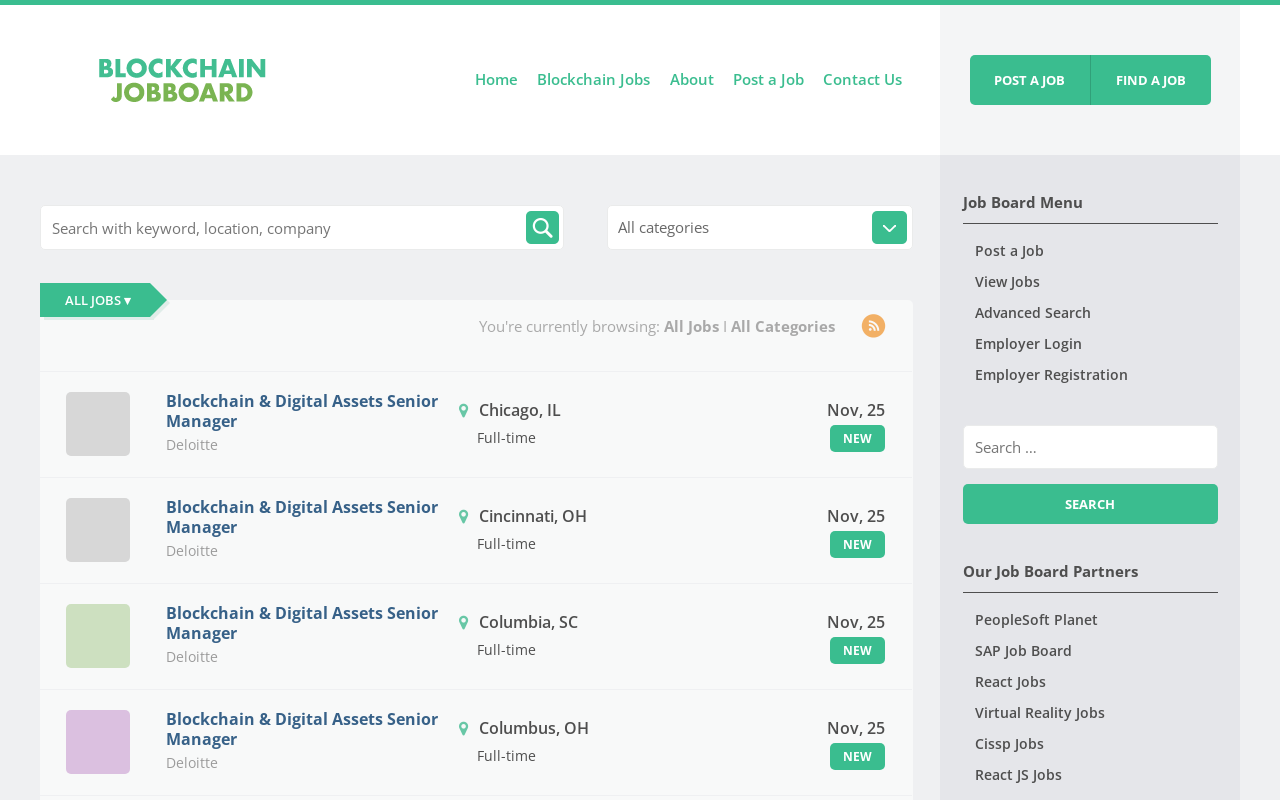Click the Chicago, IL location text
The image size is (1280, 800).
coord(520,410)
